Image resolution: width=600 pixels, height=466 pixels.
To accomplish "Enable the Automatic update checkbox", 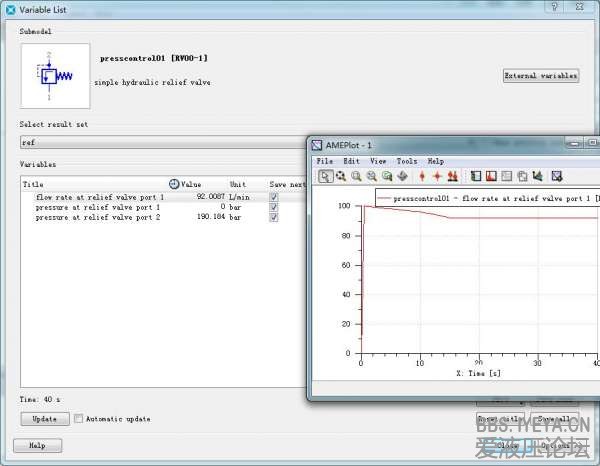I will (x=79, y=419).
